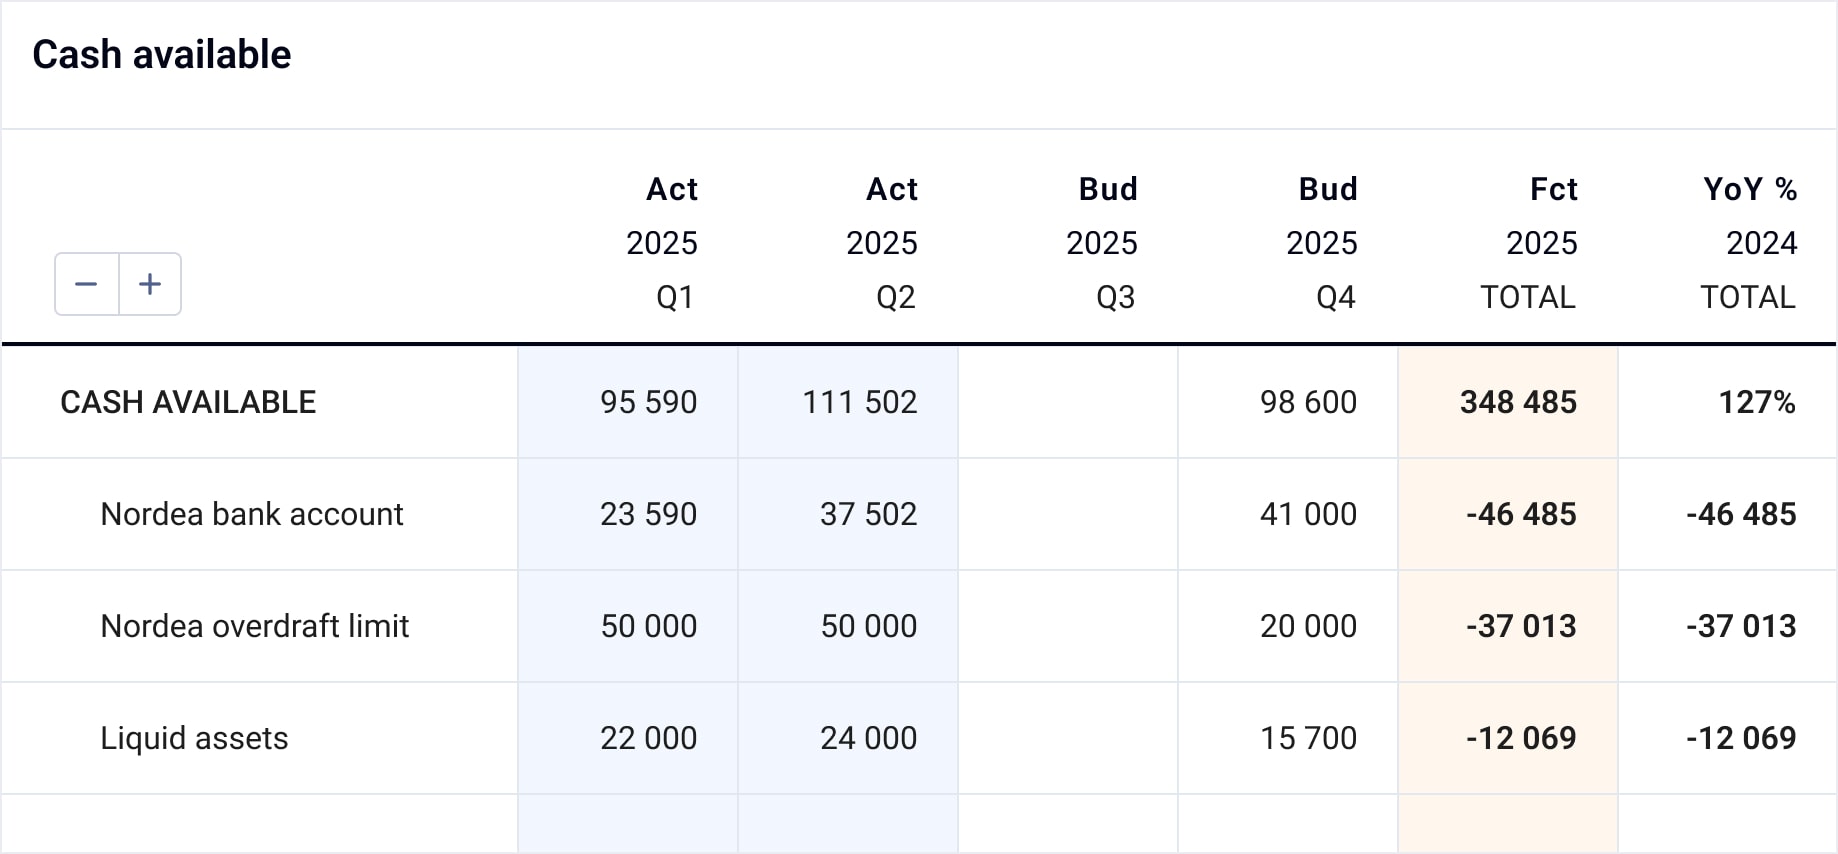
Task: Click the Liquid assets row label
Action: [194, 738]
